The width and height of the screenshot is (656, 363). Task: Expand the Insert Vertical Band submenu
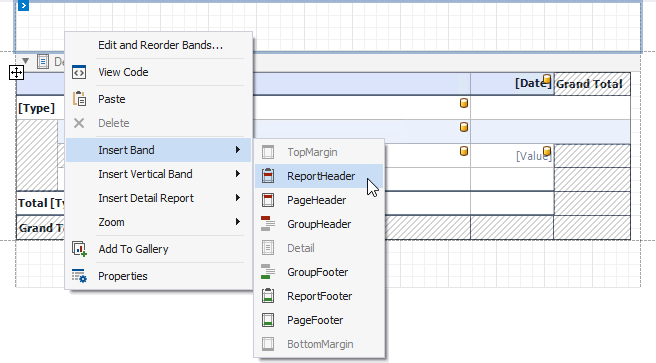coord(238,174)
